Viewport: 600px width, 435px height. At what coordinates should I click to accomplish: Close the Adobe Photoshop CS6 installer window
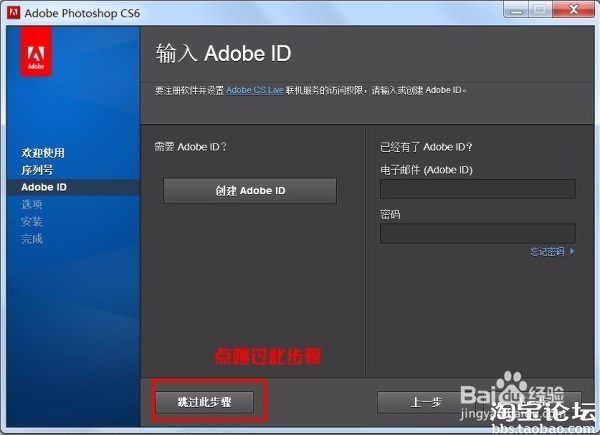click(573, 10)
